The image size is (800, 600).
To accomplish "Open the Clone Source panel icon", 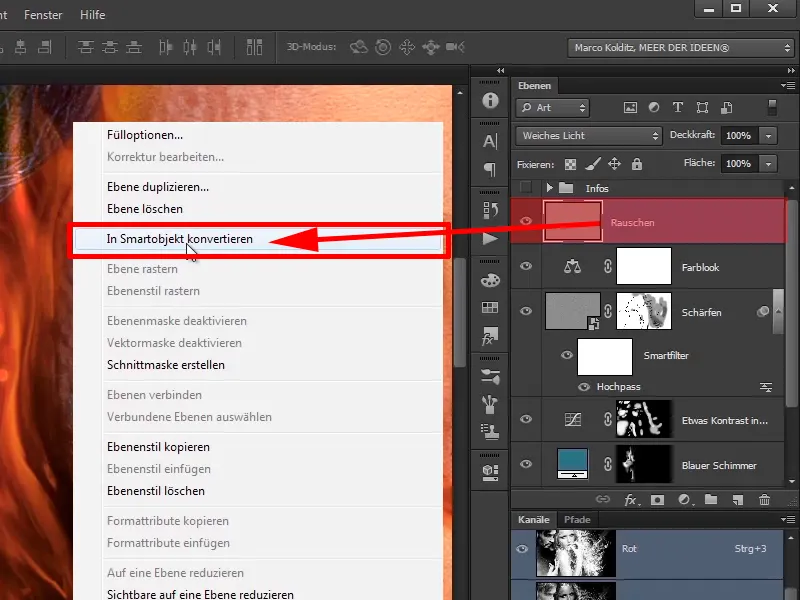I will (x=490, y=432).
